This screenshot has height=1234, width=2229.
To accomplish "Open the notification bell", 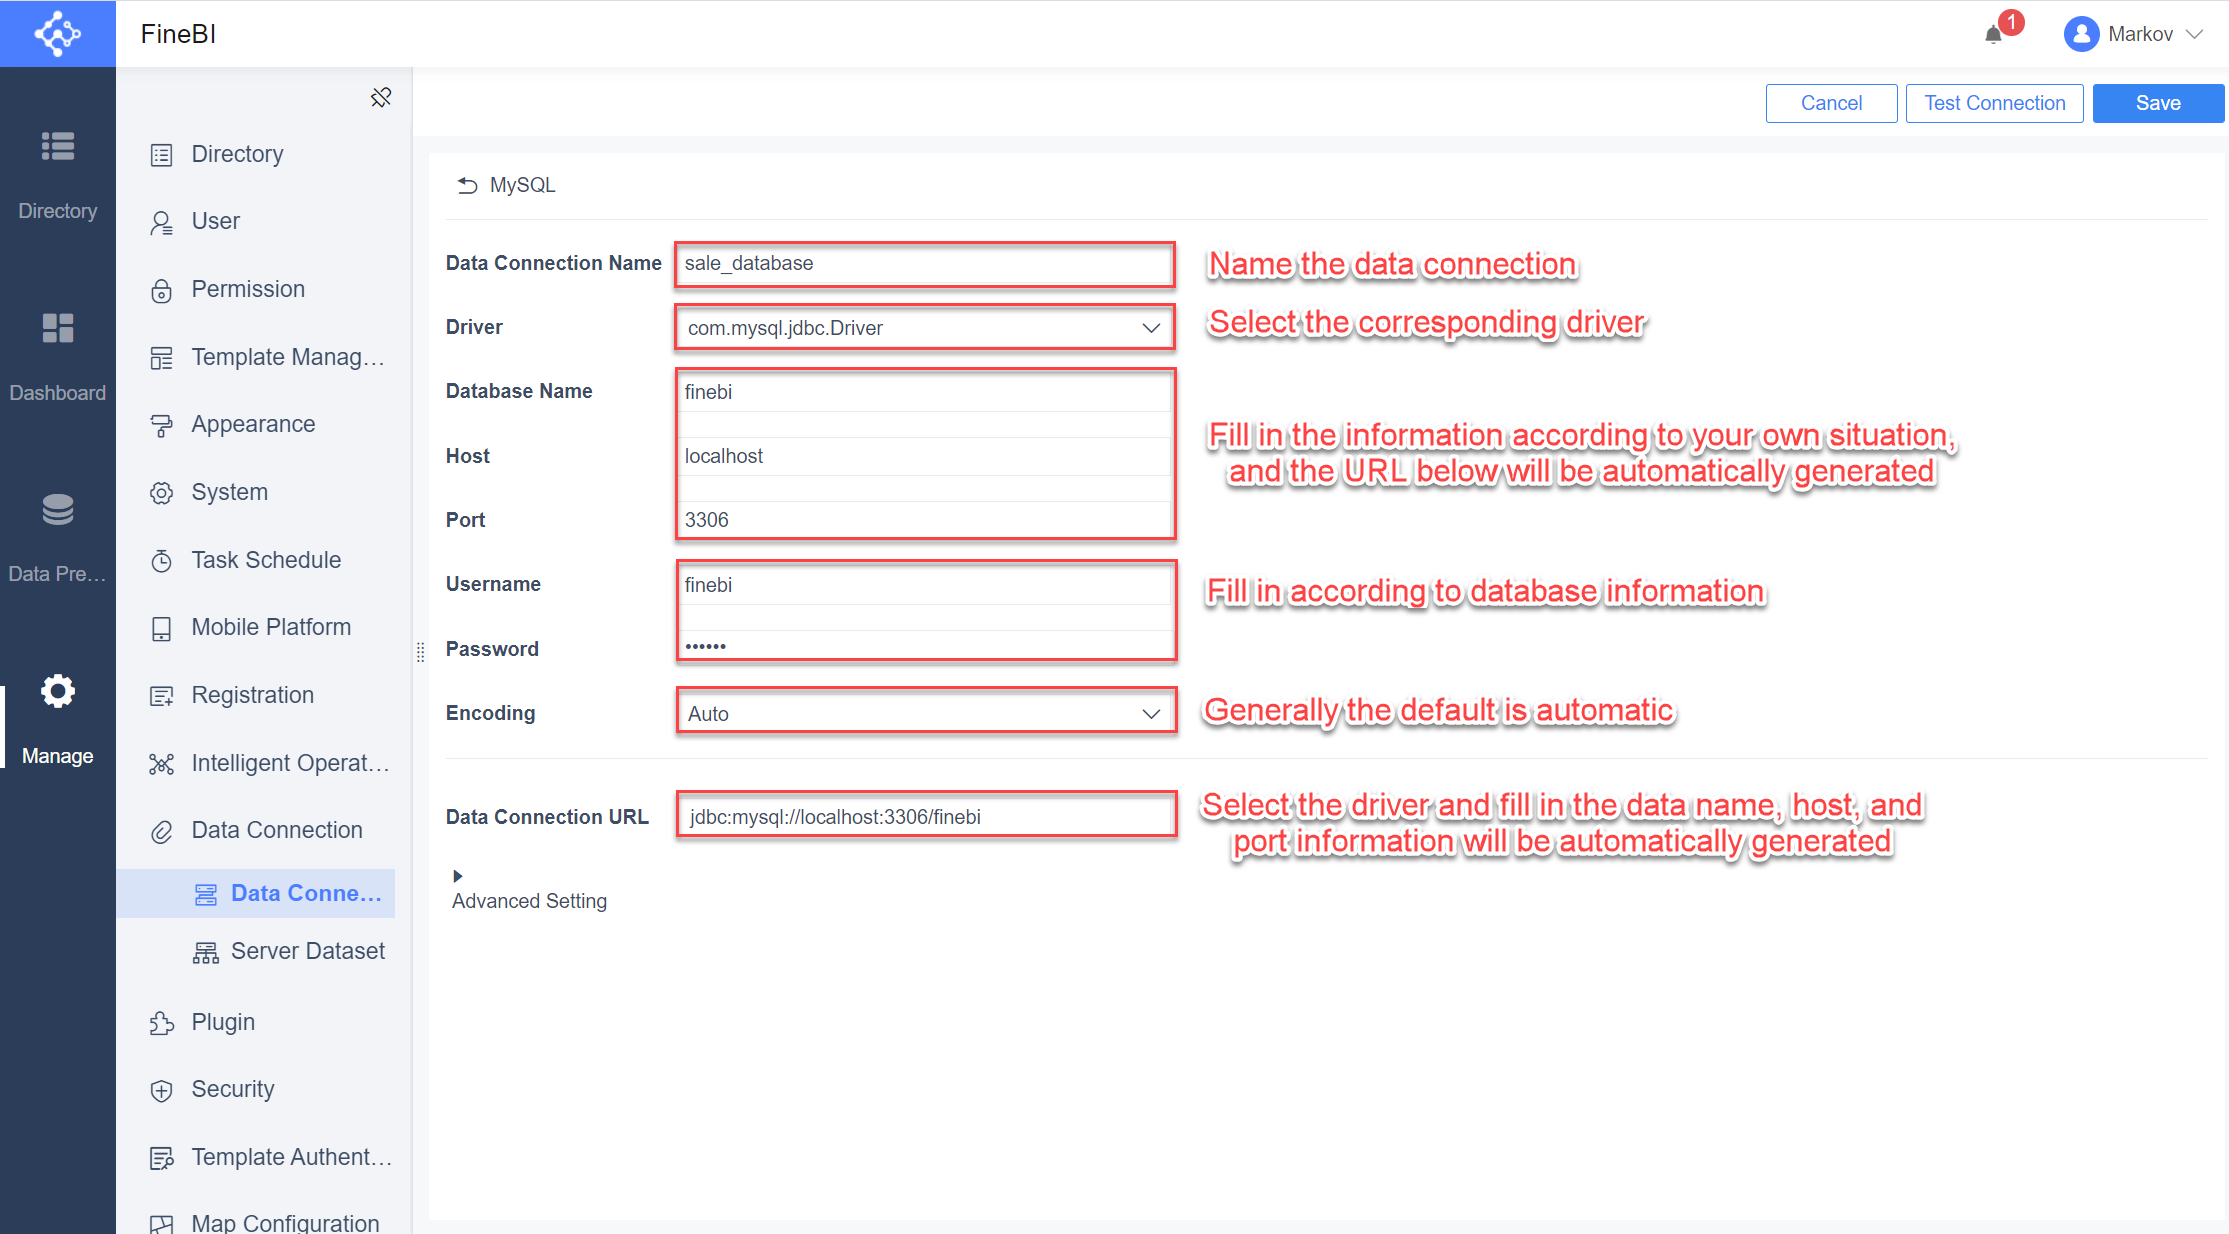I will [1993, 34].
